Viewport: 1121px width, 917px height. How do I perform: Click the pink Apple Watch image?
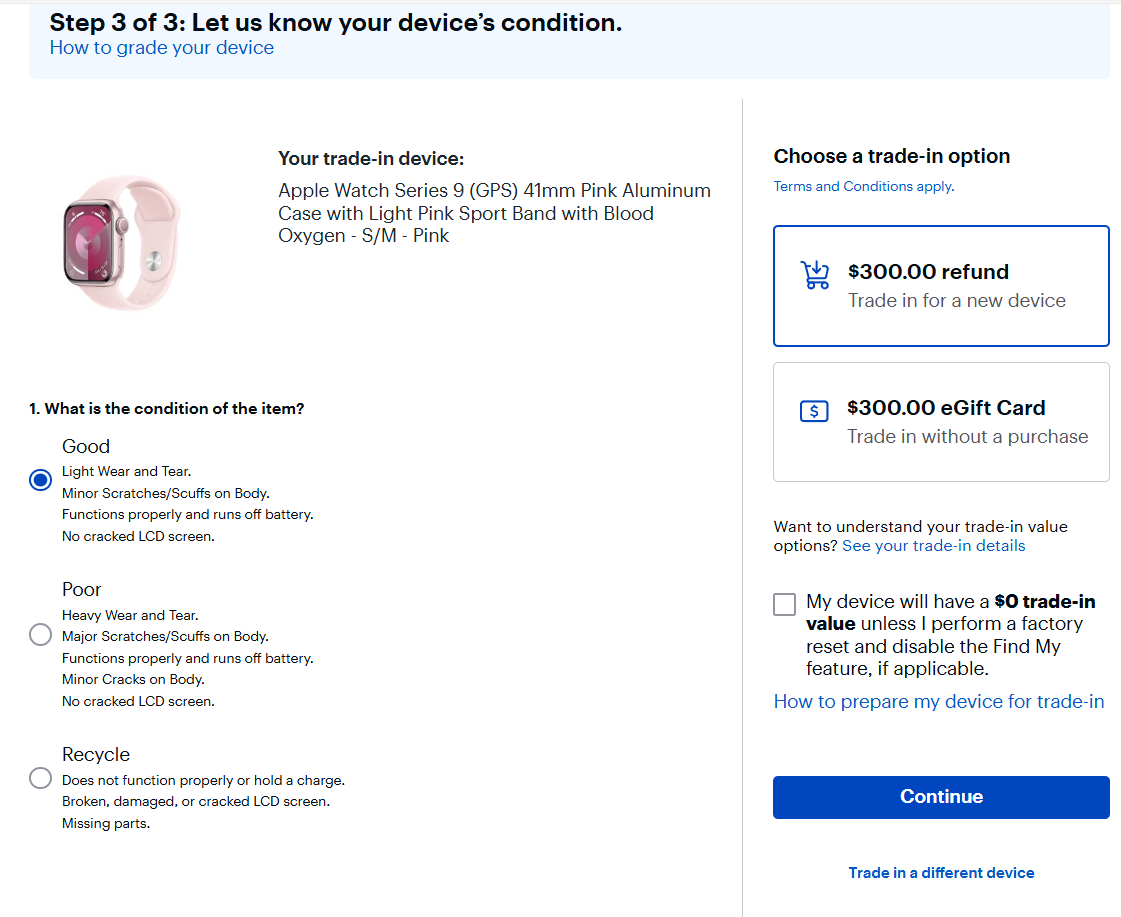(x=121, y=243)
